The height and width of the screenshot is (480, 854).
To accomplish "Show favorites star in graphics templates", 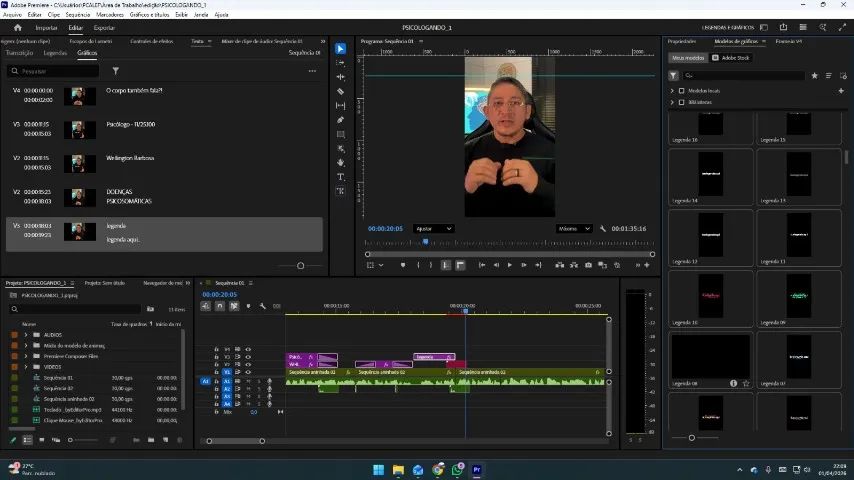I will pyautogui.click(x=814, y=76).
